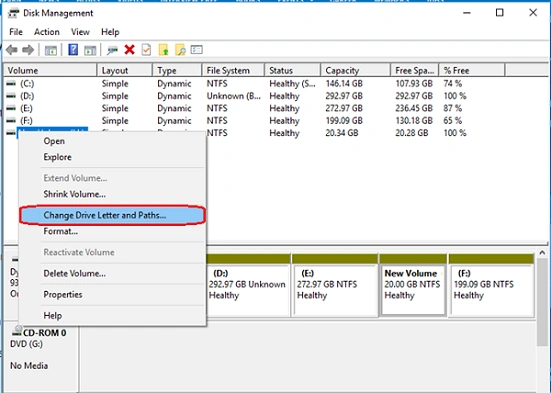The height and width of the screenshot is (393, 551).
Task: Select the (E:) 272.97 GB NTFS partition
Action: [x=335, y=286]
